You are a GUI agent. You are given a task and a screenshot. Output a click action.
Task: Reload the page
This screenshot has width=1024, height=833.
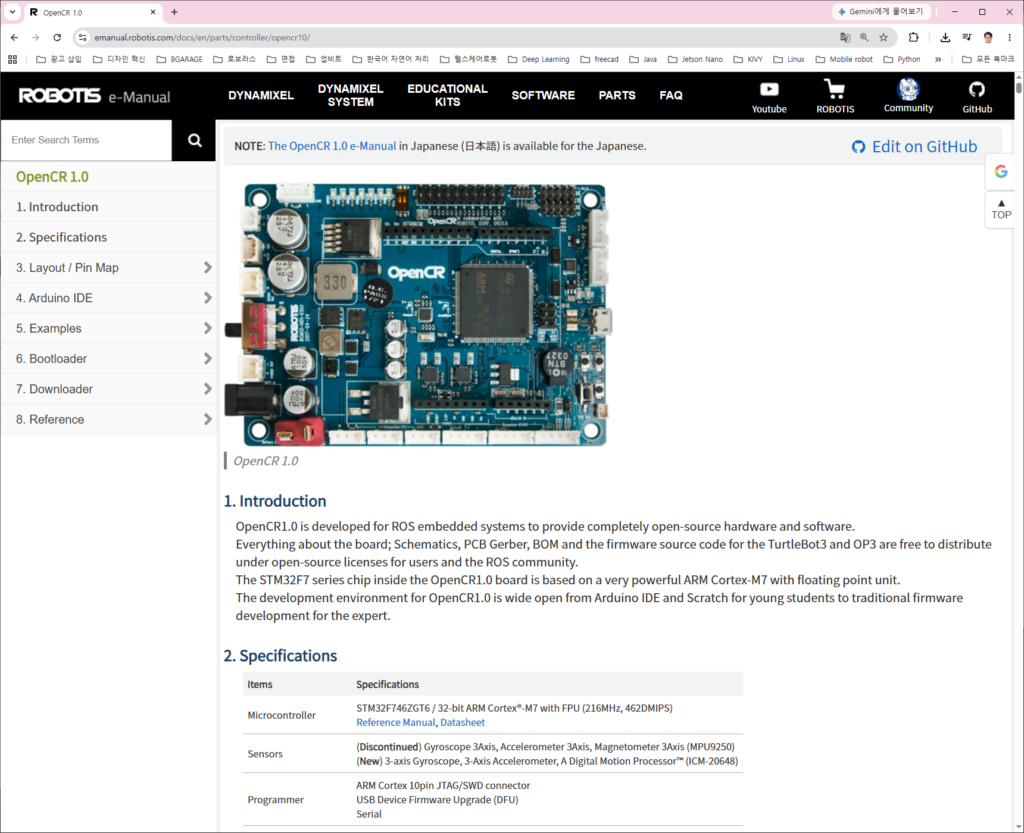(57, 37)
